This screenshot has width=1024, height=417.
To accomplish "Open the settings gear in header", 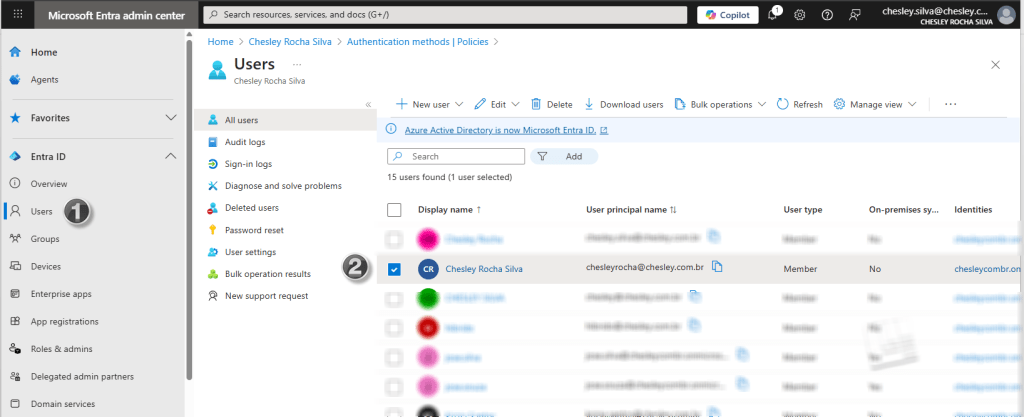I will (x=800, y=15).
